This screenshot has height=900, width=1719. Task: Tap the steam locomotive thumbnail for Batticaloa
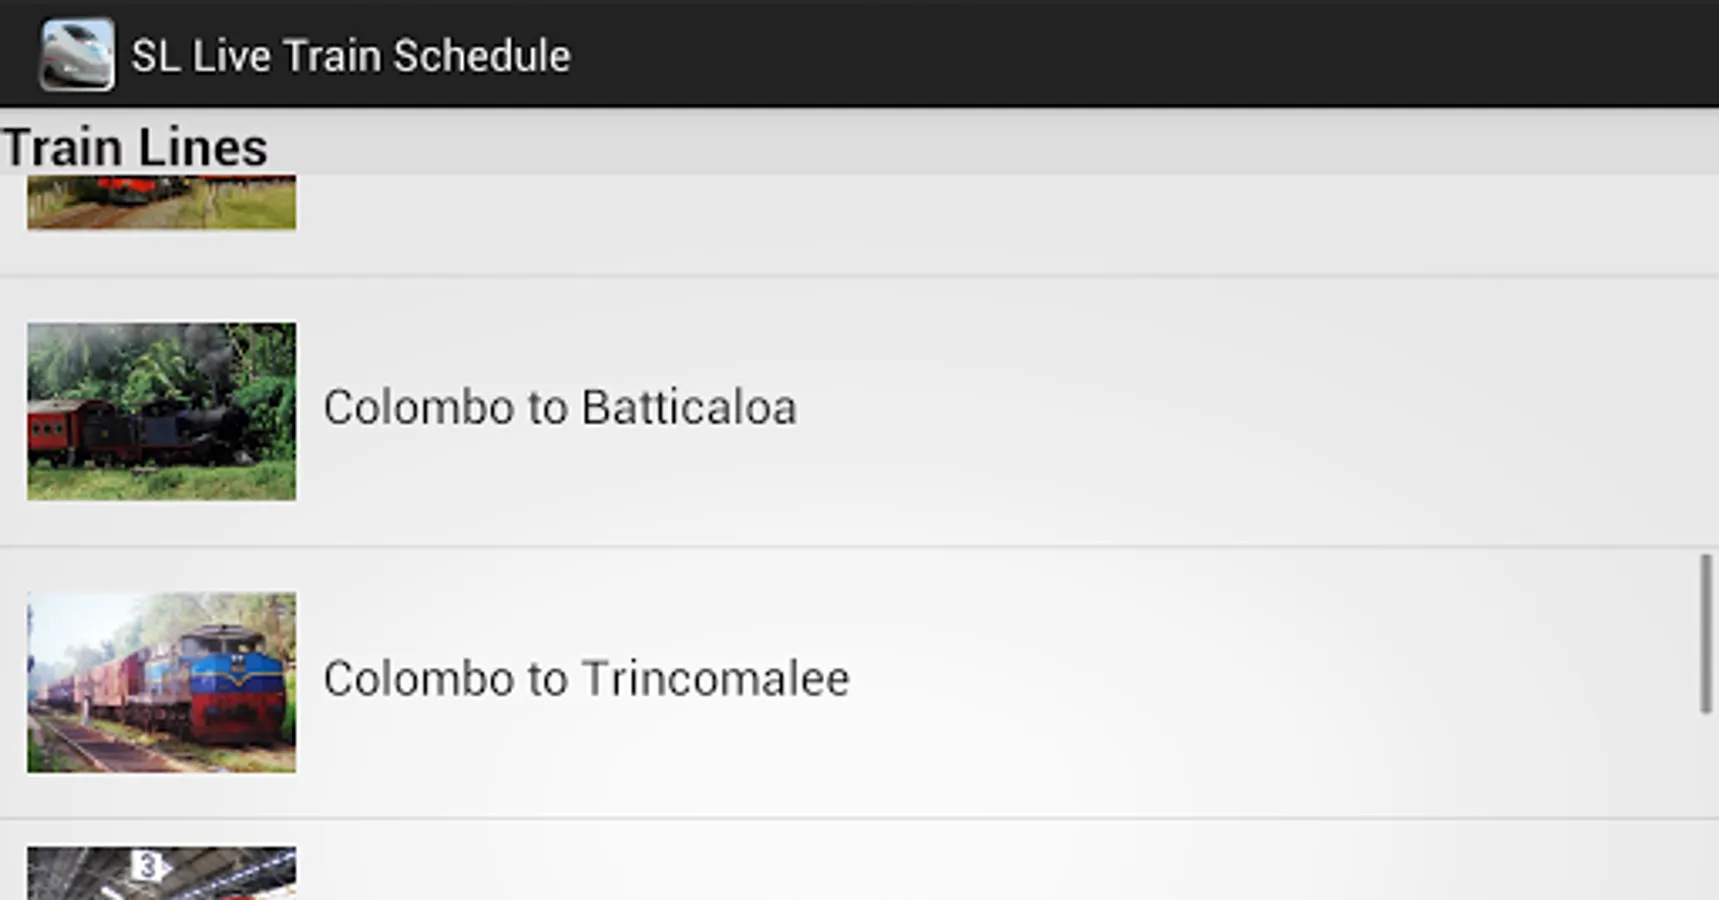(x=161, y=411)
